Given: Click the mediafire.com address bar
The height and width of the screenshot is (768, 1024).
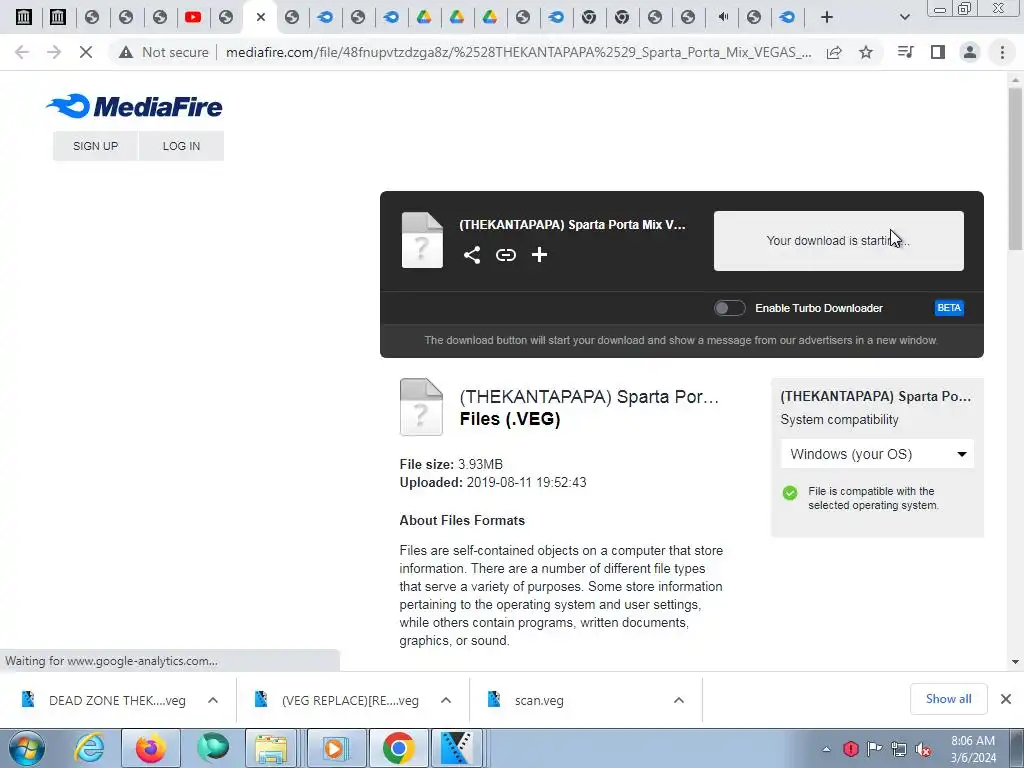Looking at the screenshot, I should click(518, 52).
